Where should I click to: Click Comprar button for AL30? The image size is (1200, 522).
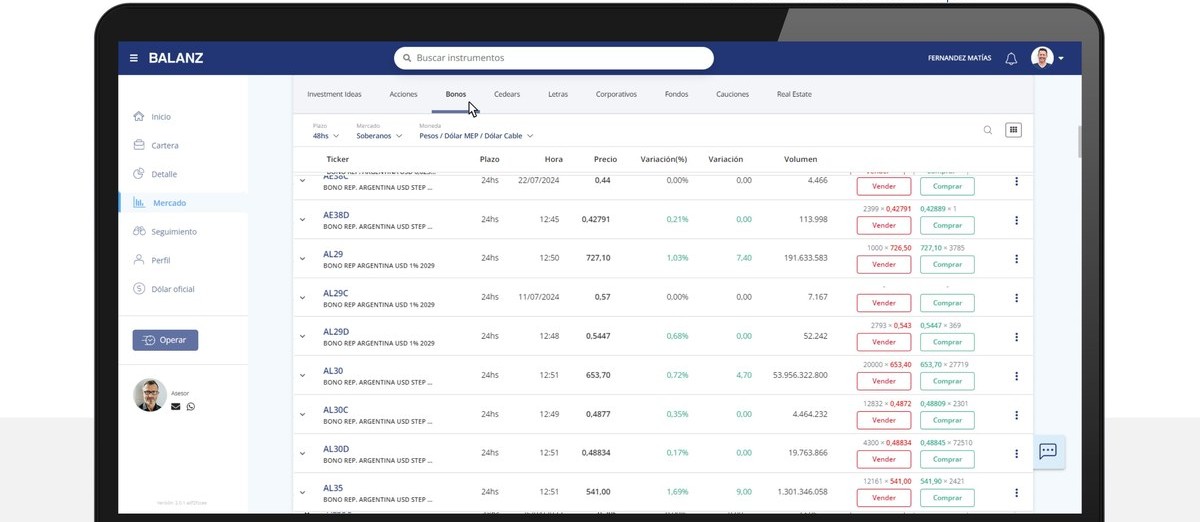tap(947, 381)
